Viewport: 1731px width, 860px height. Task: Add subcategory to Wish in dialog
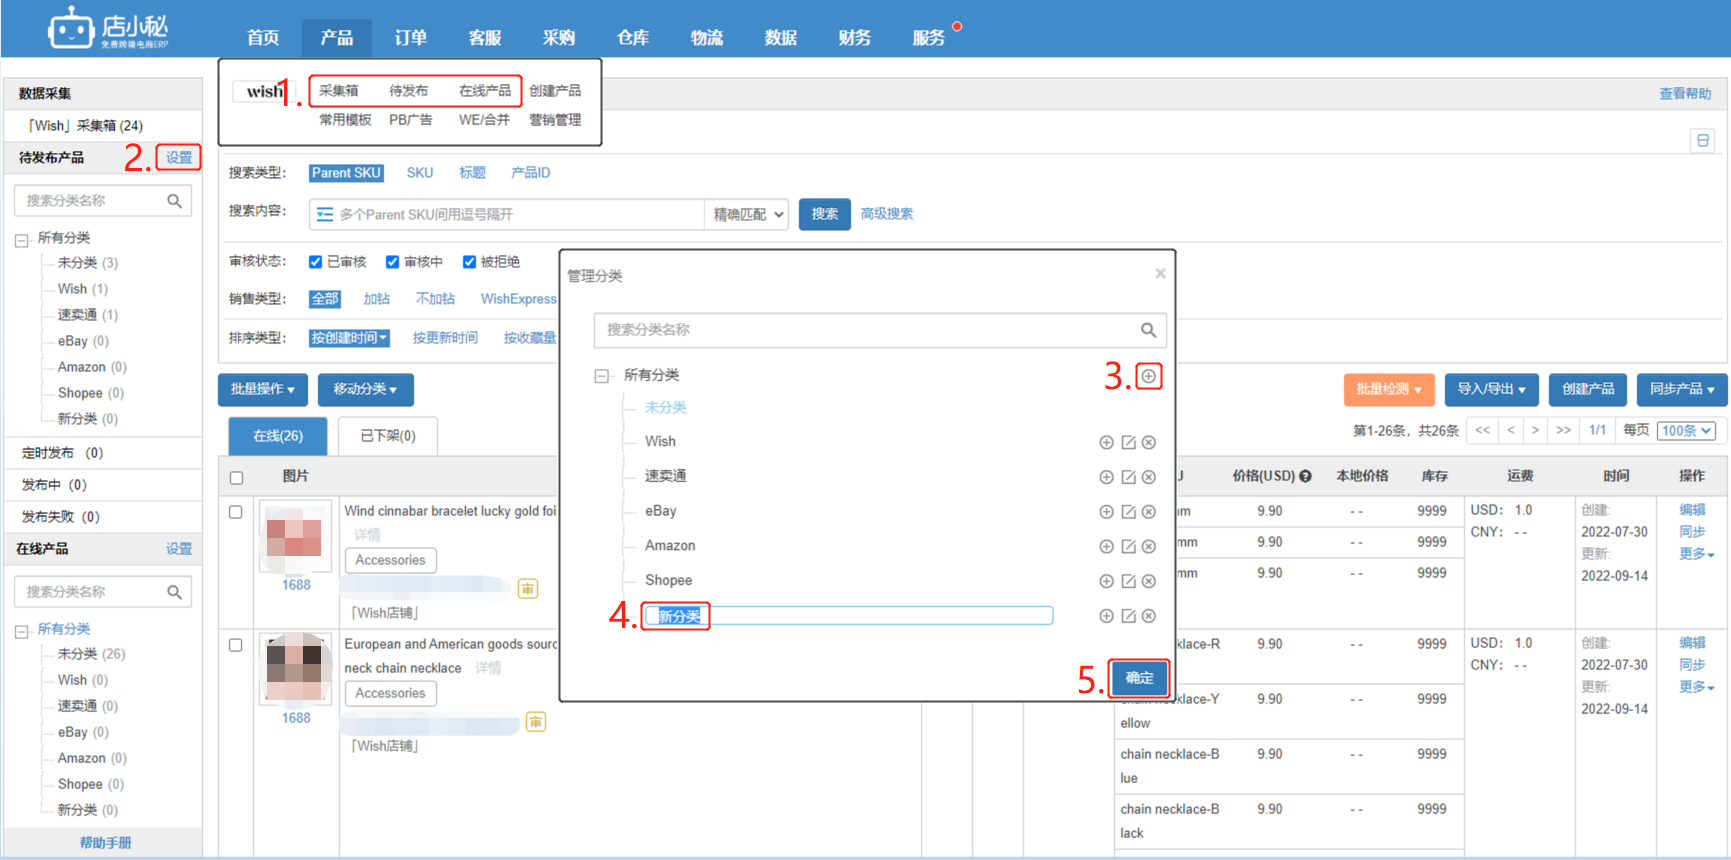pos(1106,442)
